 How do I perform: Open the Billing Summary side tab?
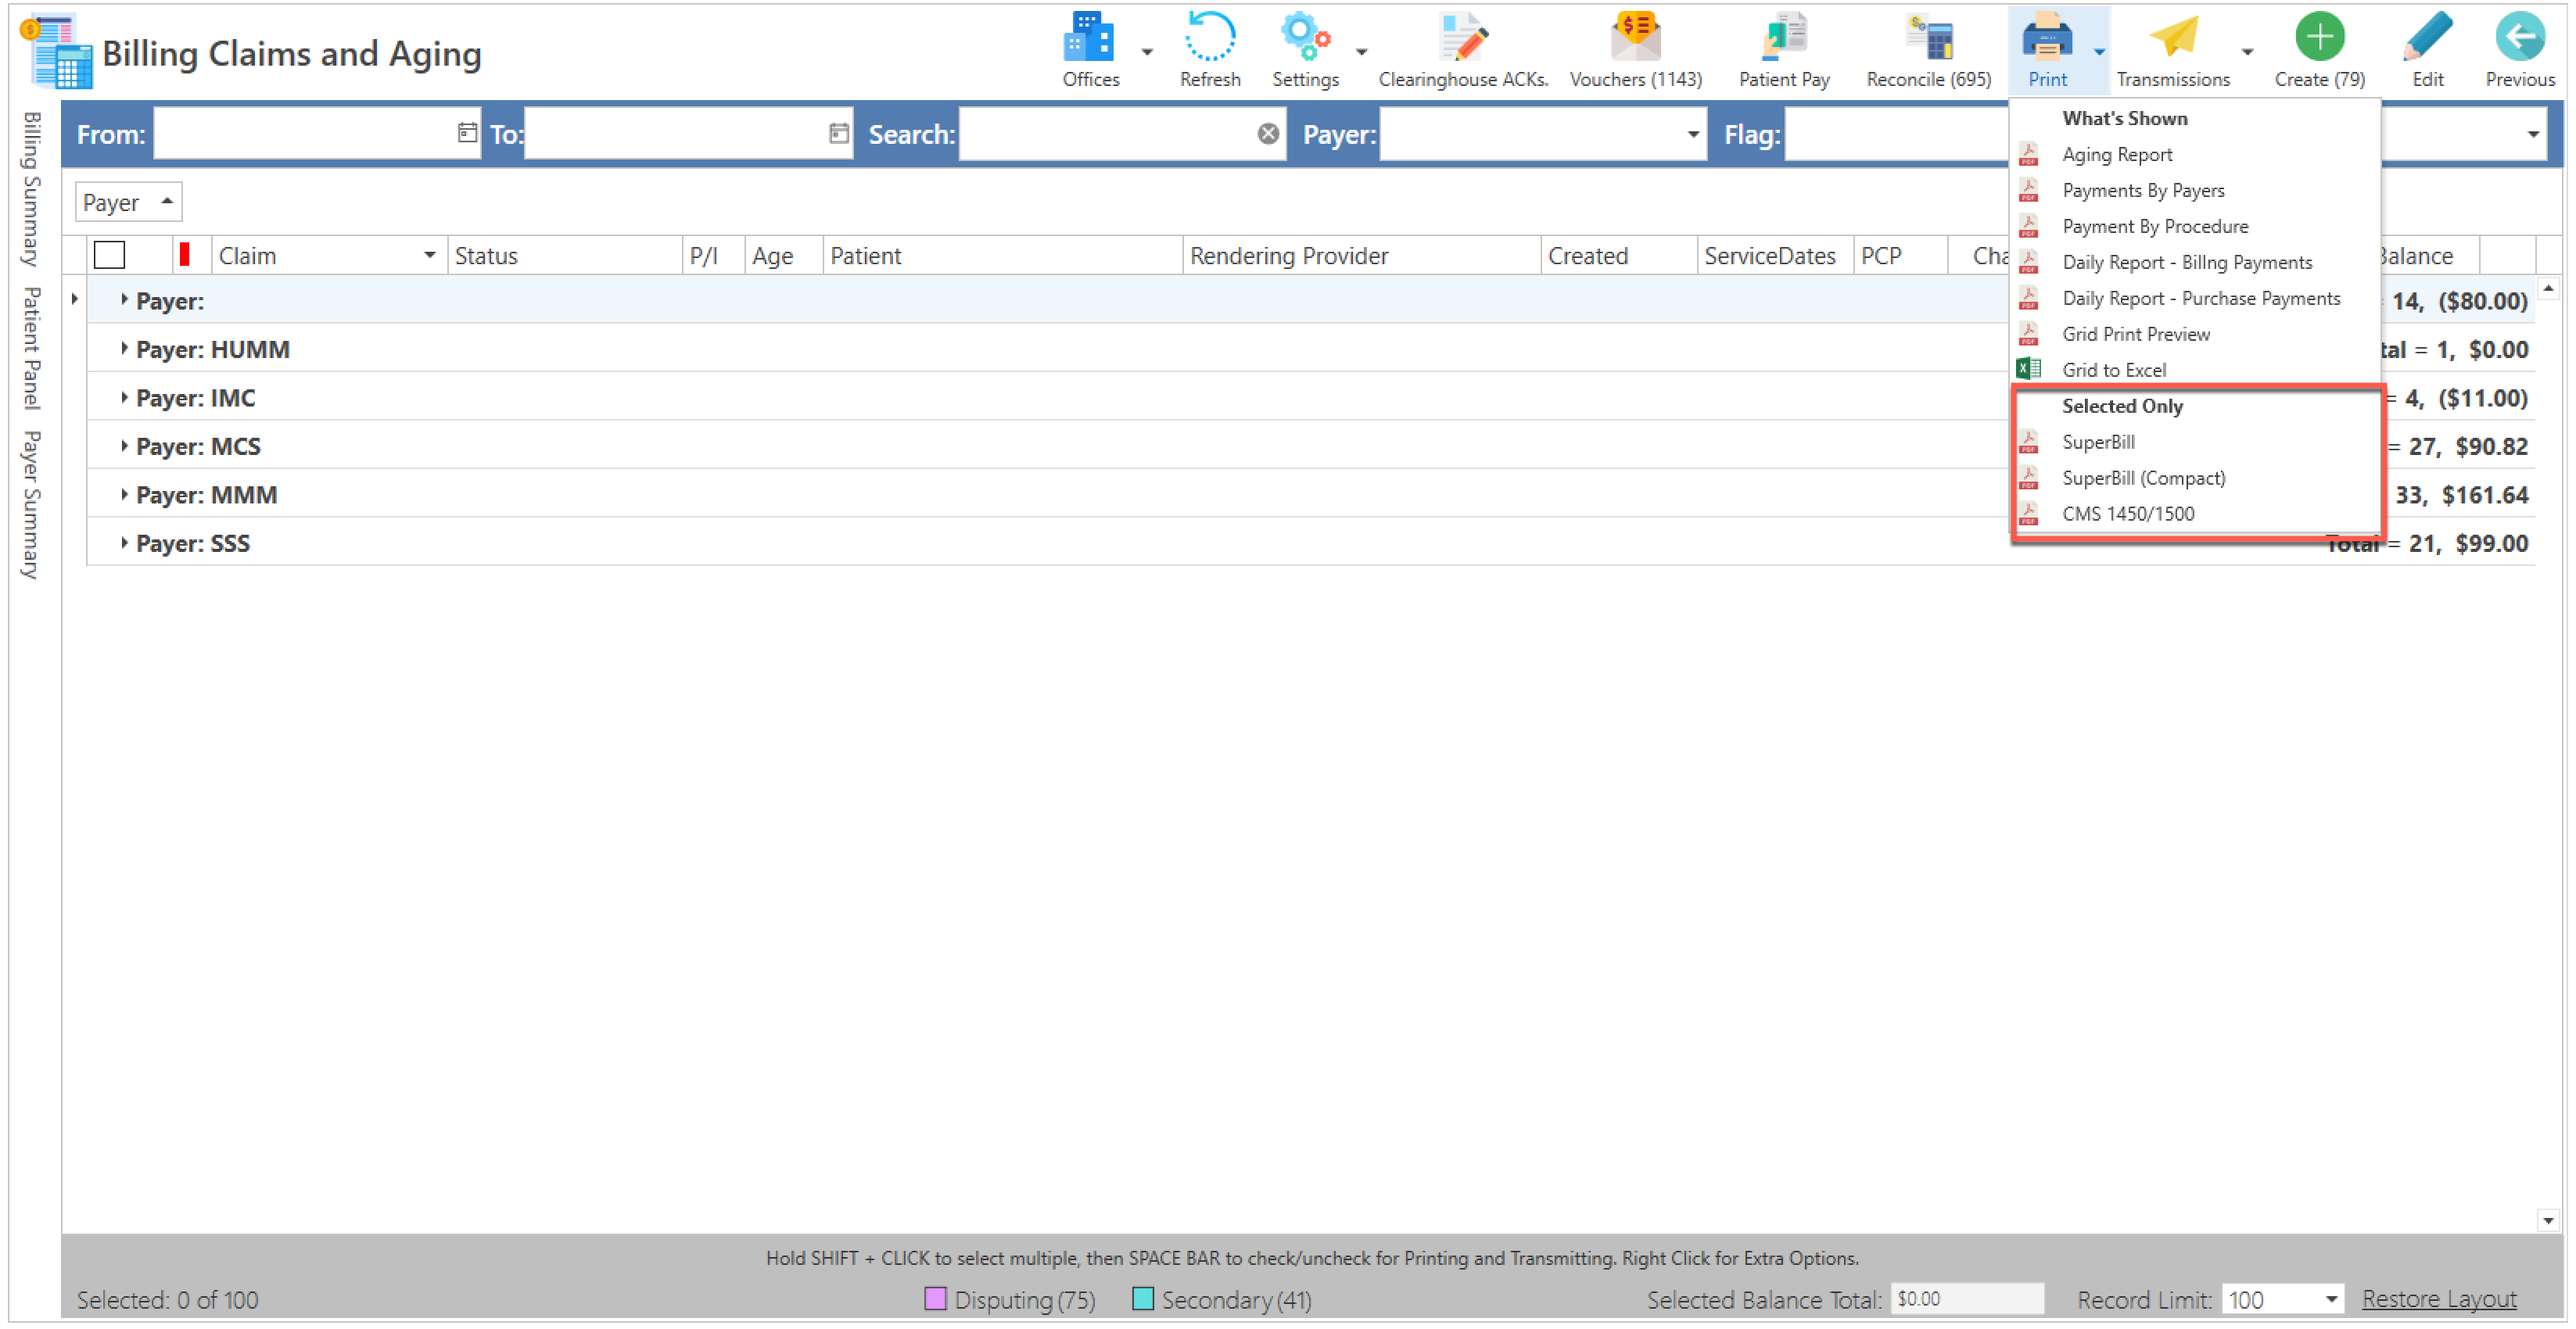[32, 189]
